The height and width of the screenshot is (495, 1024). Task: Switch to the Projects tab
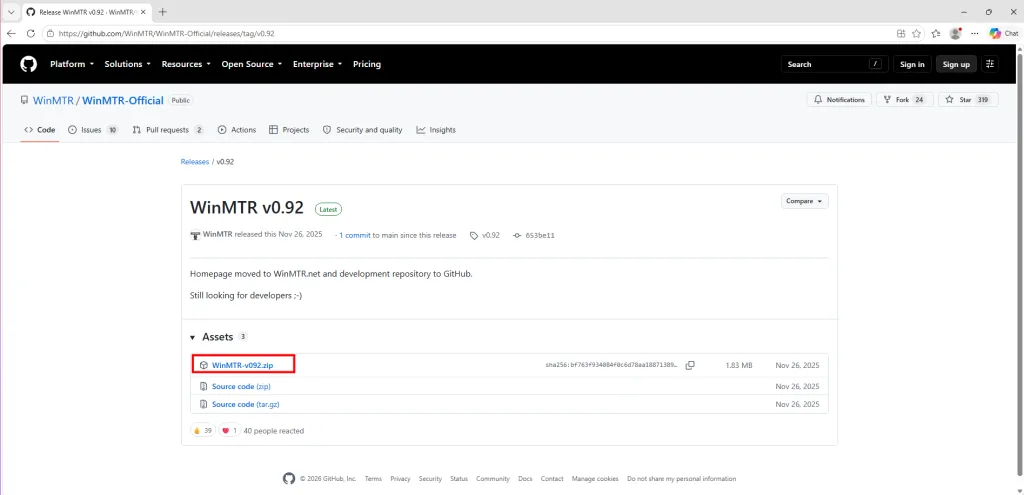tap(289, 130)
